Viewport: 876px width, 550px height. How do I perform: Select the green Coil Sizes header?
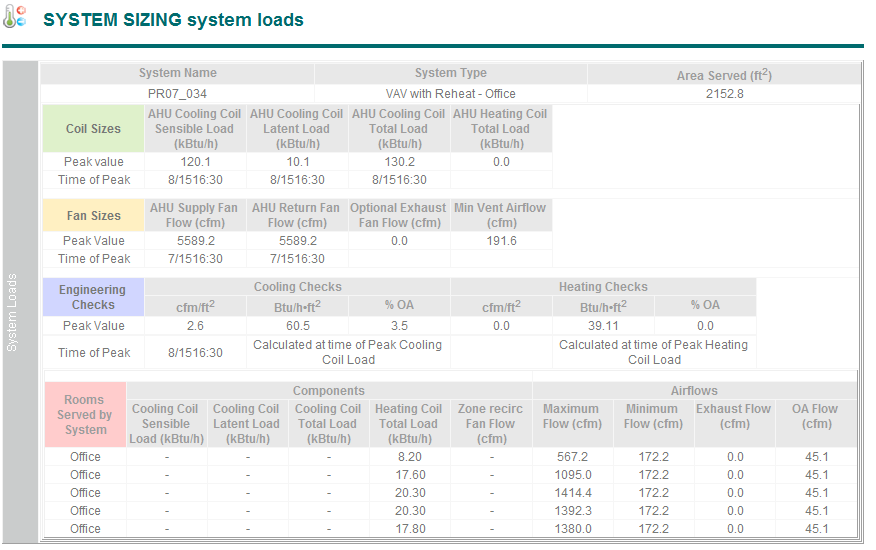pyautogui.click(x=93, y=129)
